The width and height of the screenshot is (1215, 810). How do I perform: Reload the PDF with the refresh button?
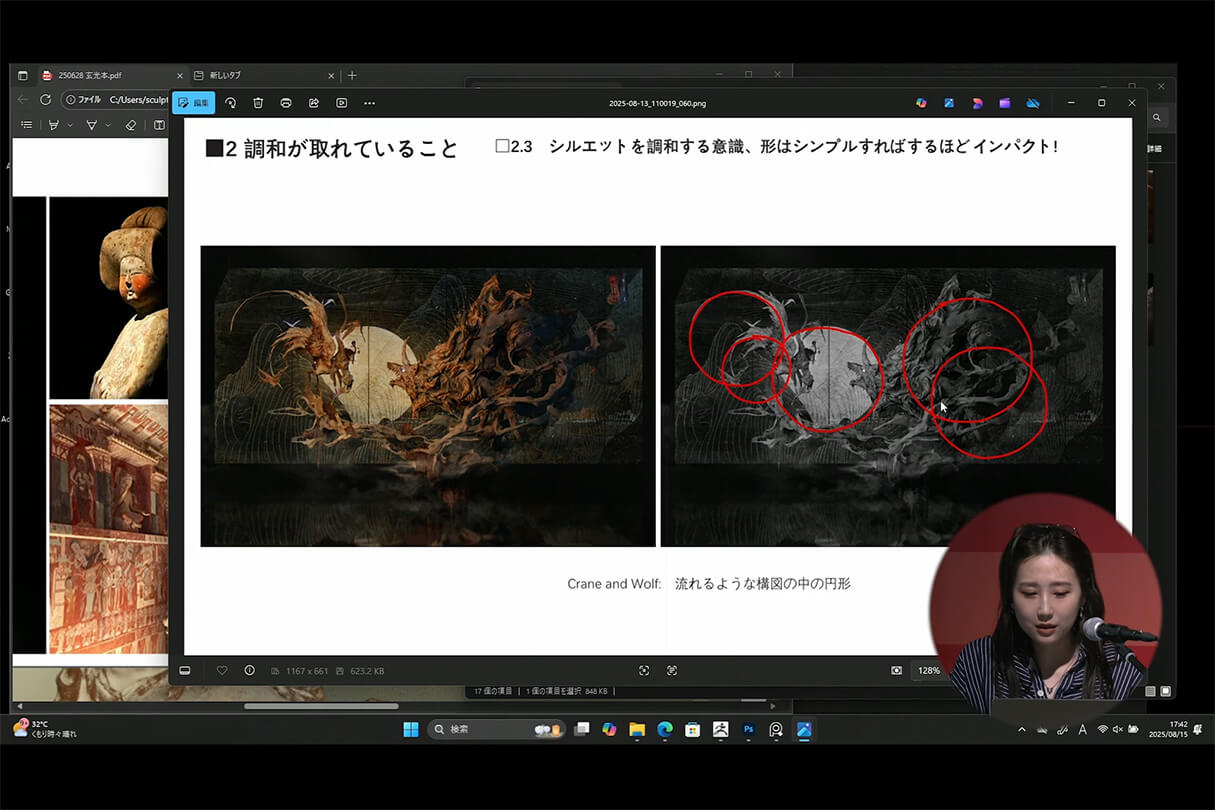44,100
